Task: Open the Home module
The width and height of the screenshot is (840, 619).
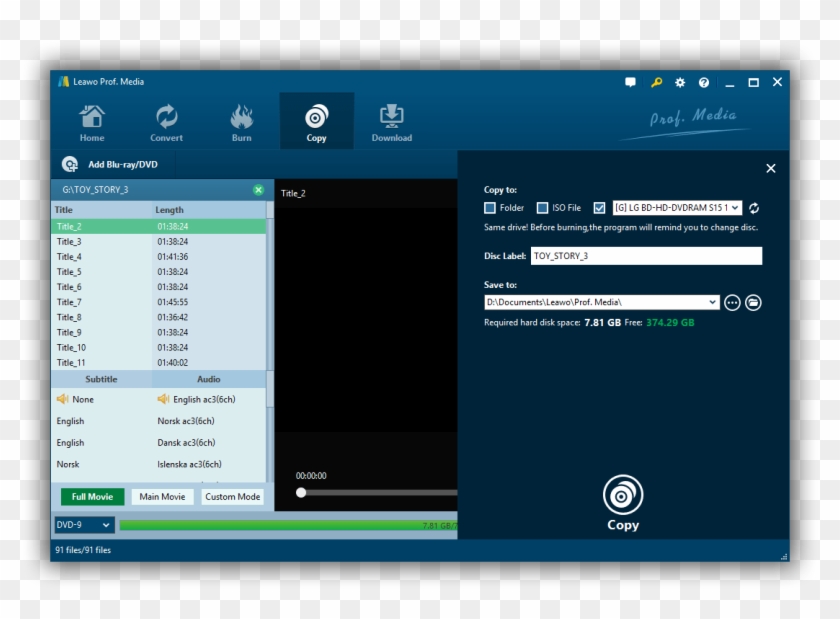Action: (92, 123)
